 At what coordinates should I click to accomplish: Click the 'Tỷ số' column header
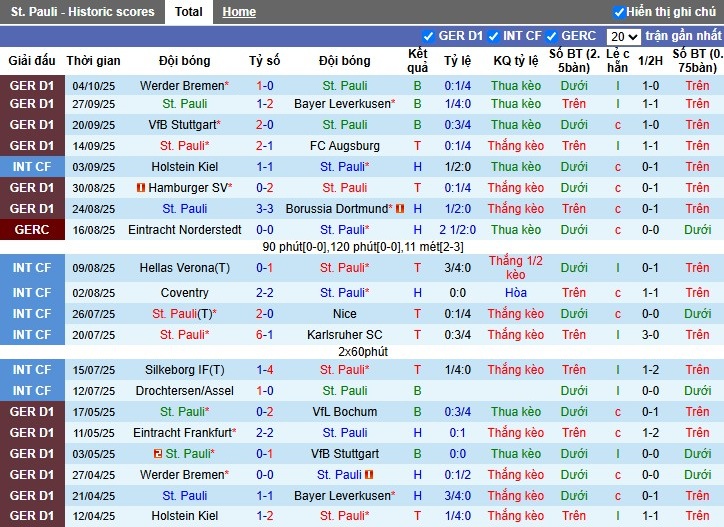pos(264,61)
